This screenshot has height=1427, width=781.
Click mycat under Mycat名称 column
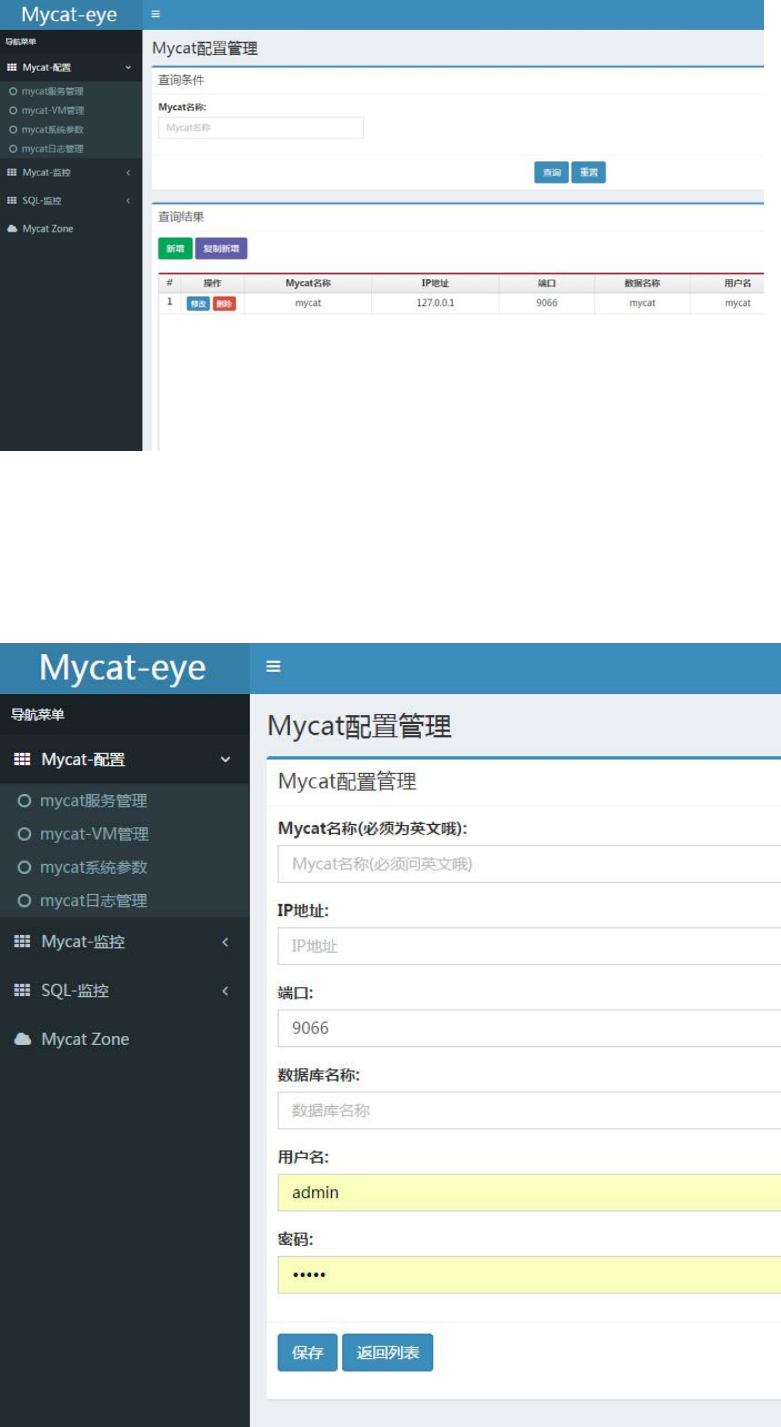click(308, 303)
